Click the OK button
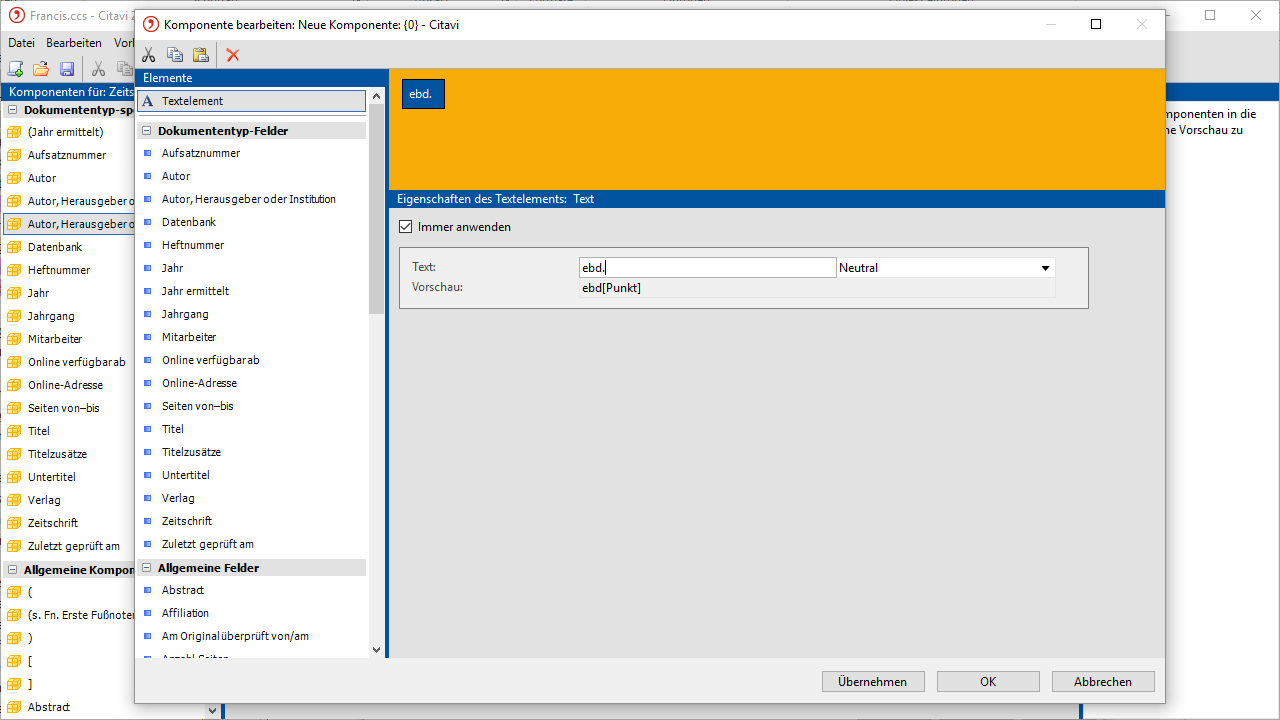 988,682
